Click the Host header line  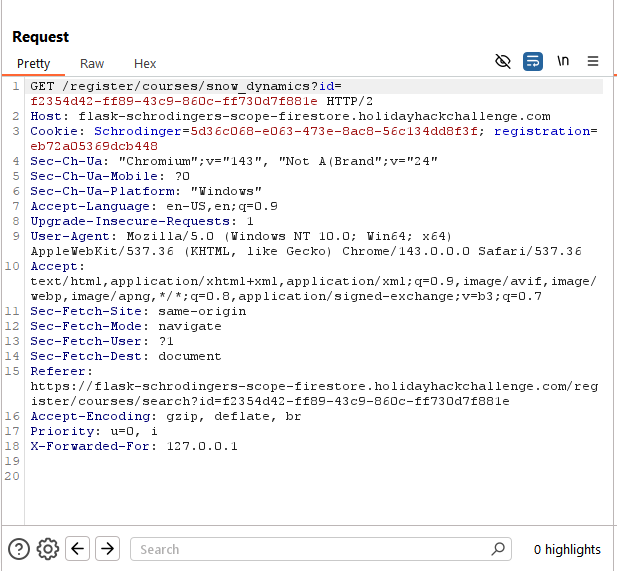[x=290, y=116]
